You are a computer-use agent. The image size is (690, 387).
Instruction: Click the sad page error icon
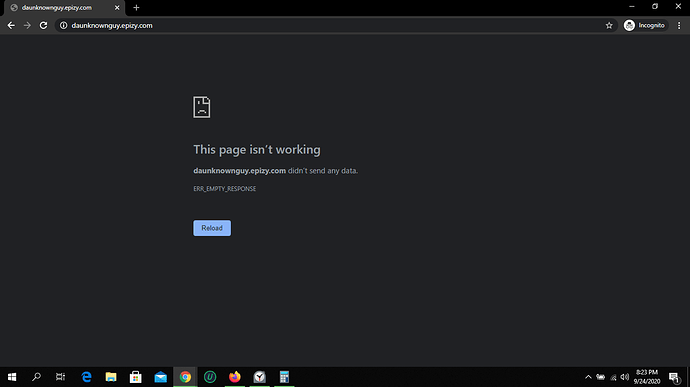tap(202, 107)
